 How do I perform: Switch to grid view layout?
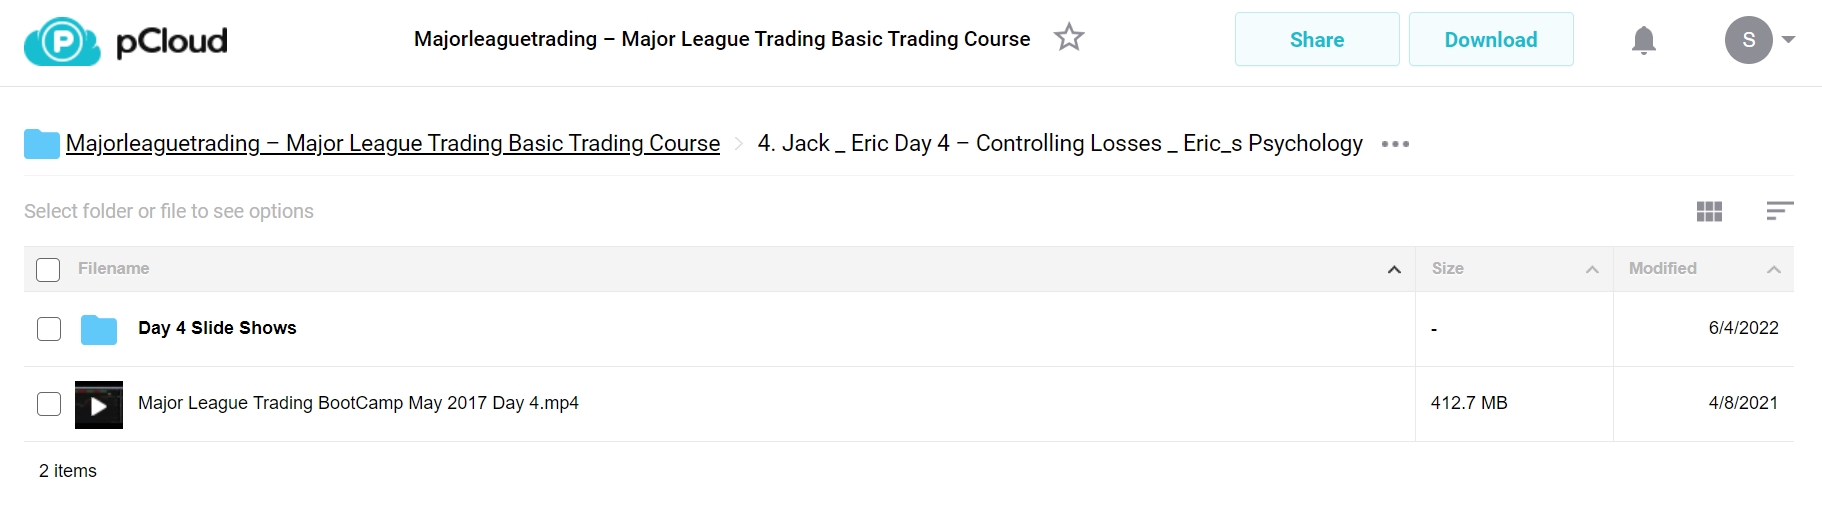click(x=1710, y=211)
